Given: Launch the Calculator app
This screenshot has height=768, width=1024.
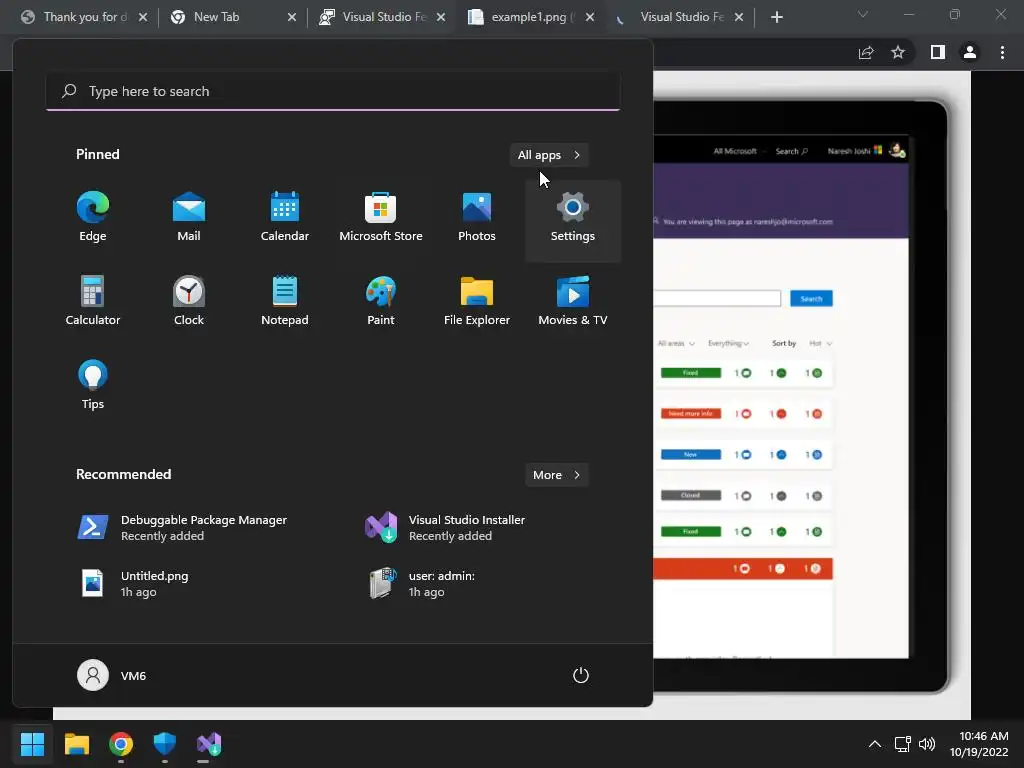Looking at the screenshot, I should pos(93,301).
